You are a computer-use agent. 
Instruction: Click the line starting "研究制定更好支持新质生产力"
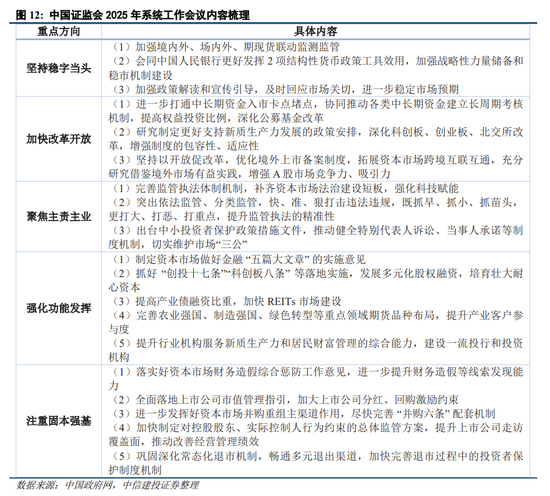point(316,132)
